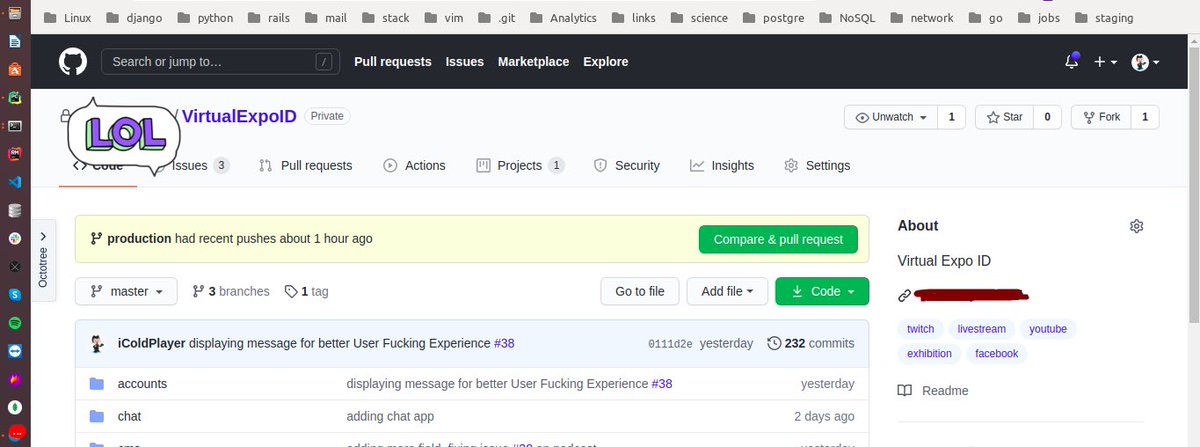Switch to the Security tab
This screenshot has width=1200, height=447.
pos(627,165)
